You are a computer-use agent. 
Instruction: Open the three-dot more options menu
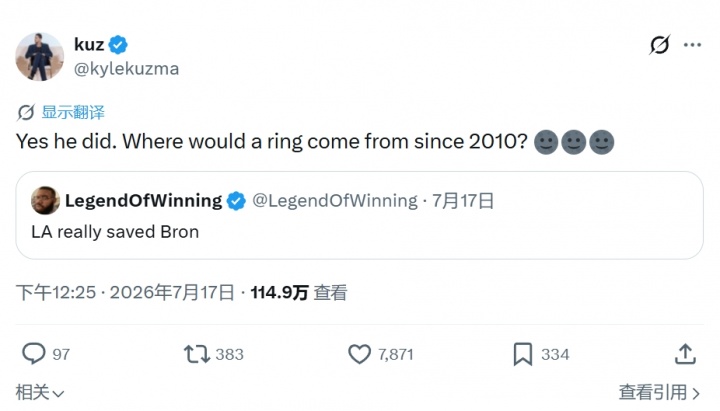pos(692,45)
